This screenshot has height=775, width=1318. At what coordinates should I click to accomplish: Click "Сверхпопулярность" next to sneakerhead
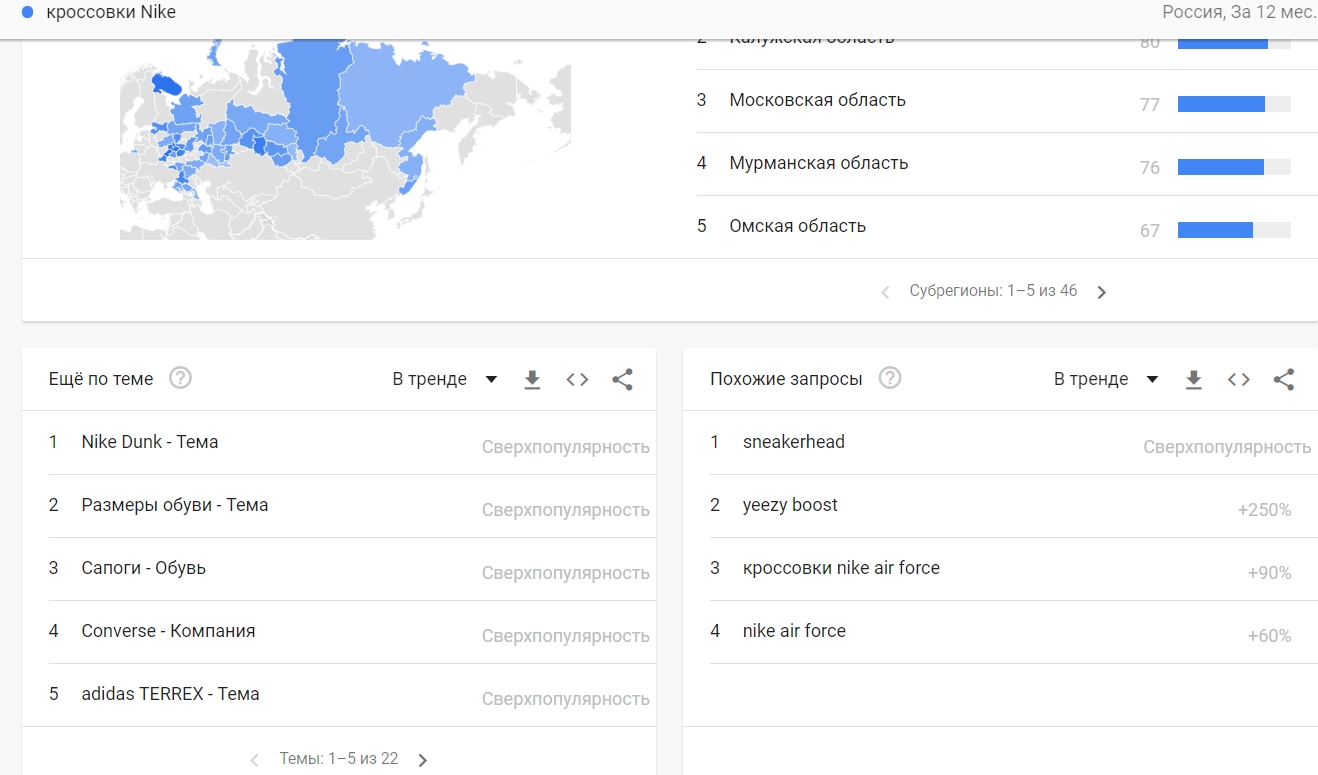(x=1227, y=447)
